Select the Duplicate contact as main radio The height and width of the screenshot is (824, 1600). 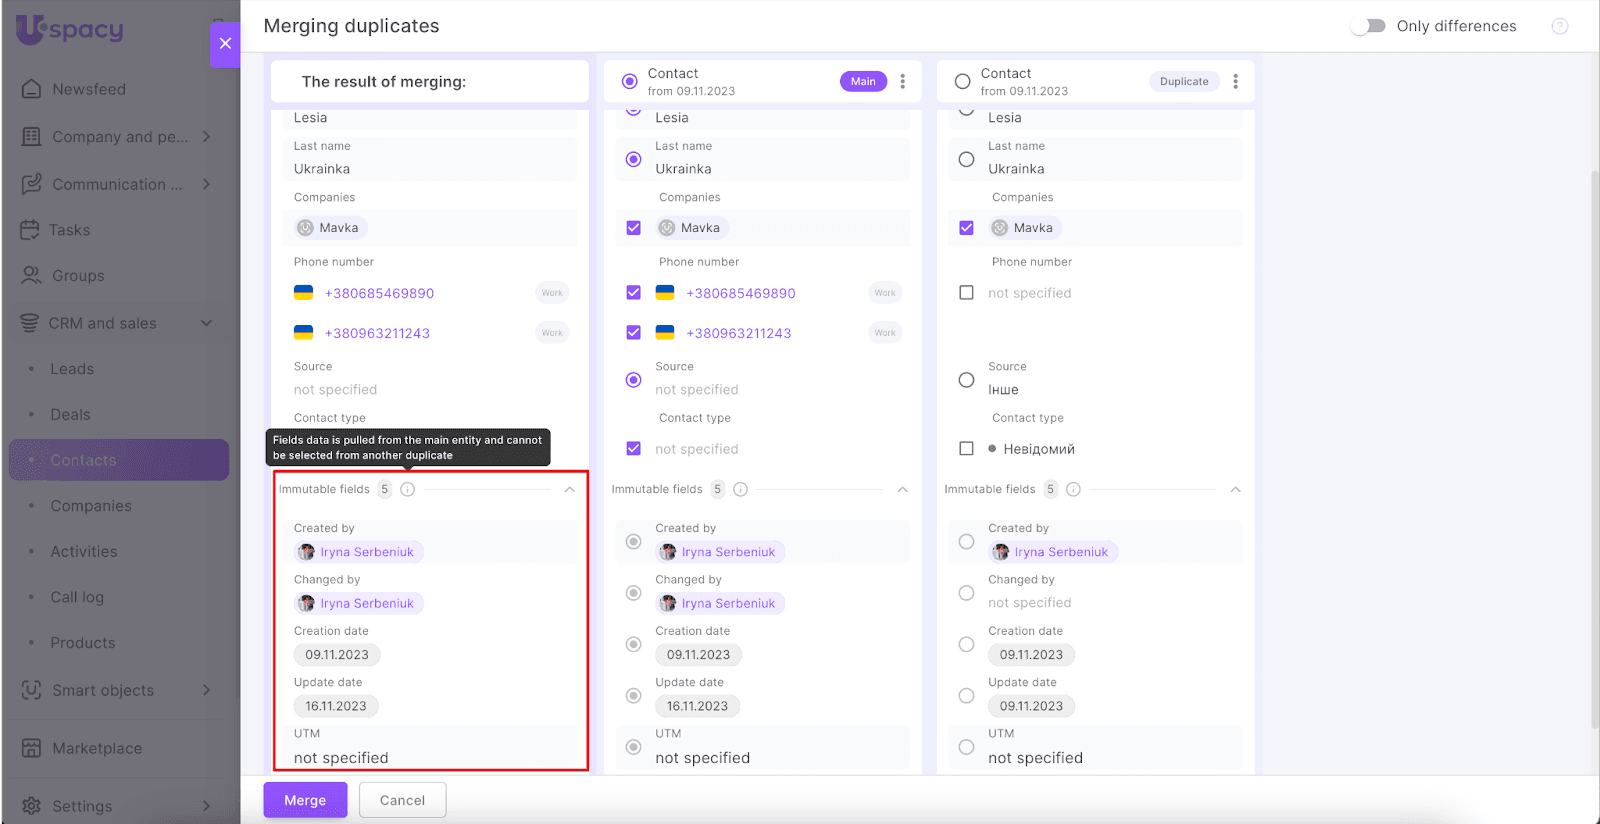point(962,82)
